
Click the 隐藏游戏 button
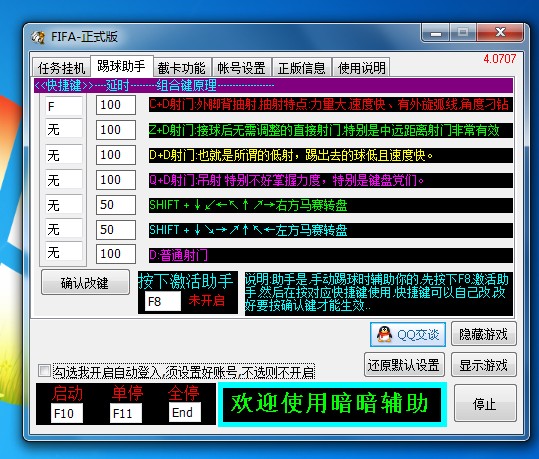tap(483, 334)
